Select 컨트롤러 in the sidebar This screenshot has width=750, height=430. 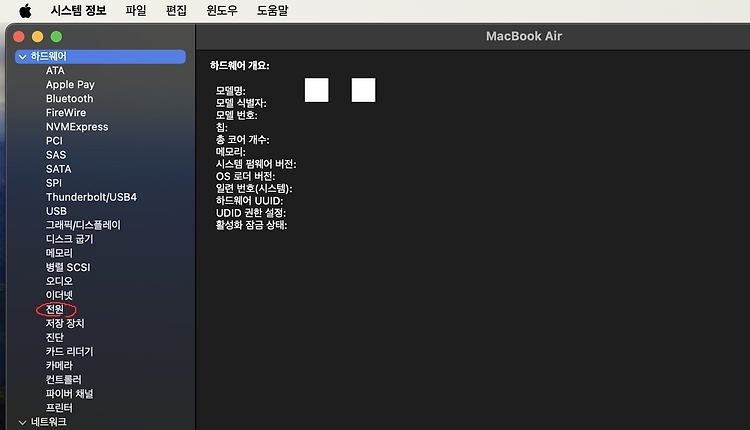coord(64,380)
